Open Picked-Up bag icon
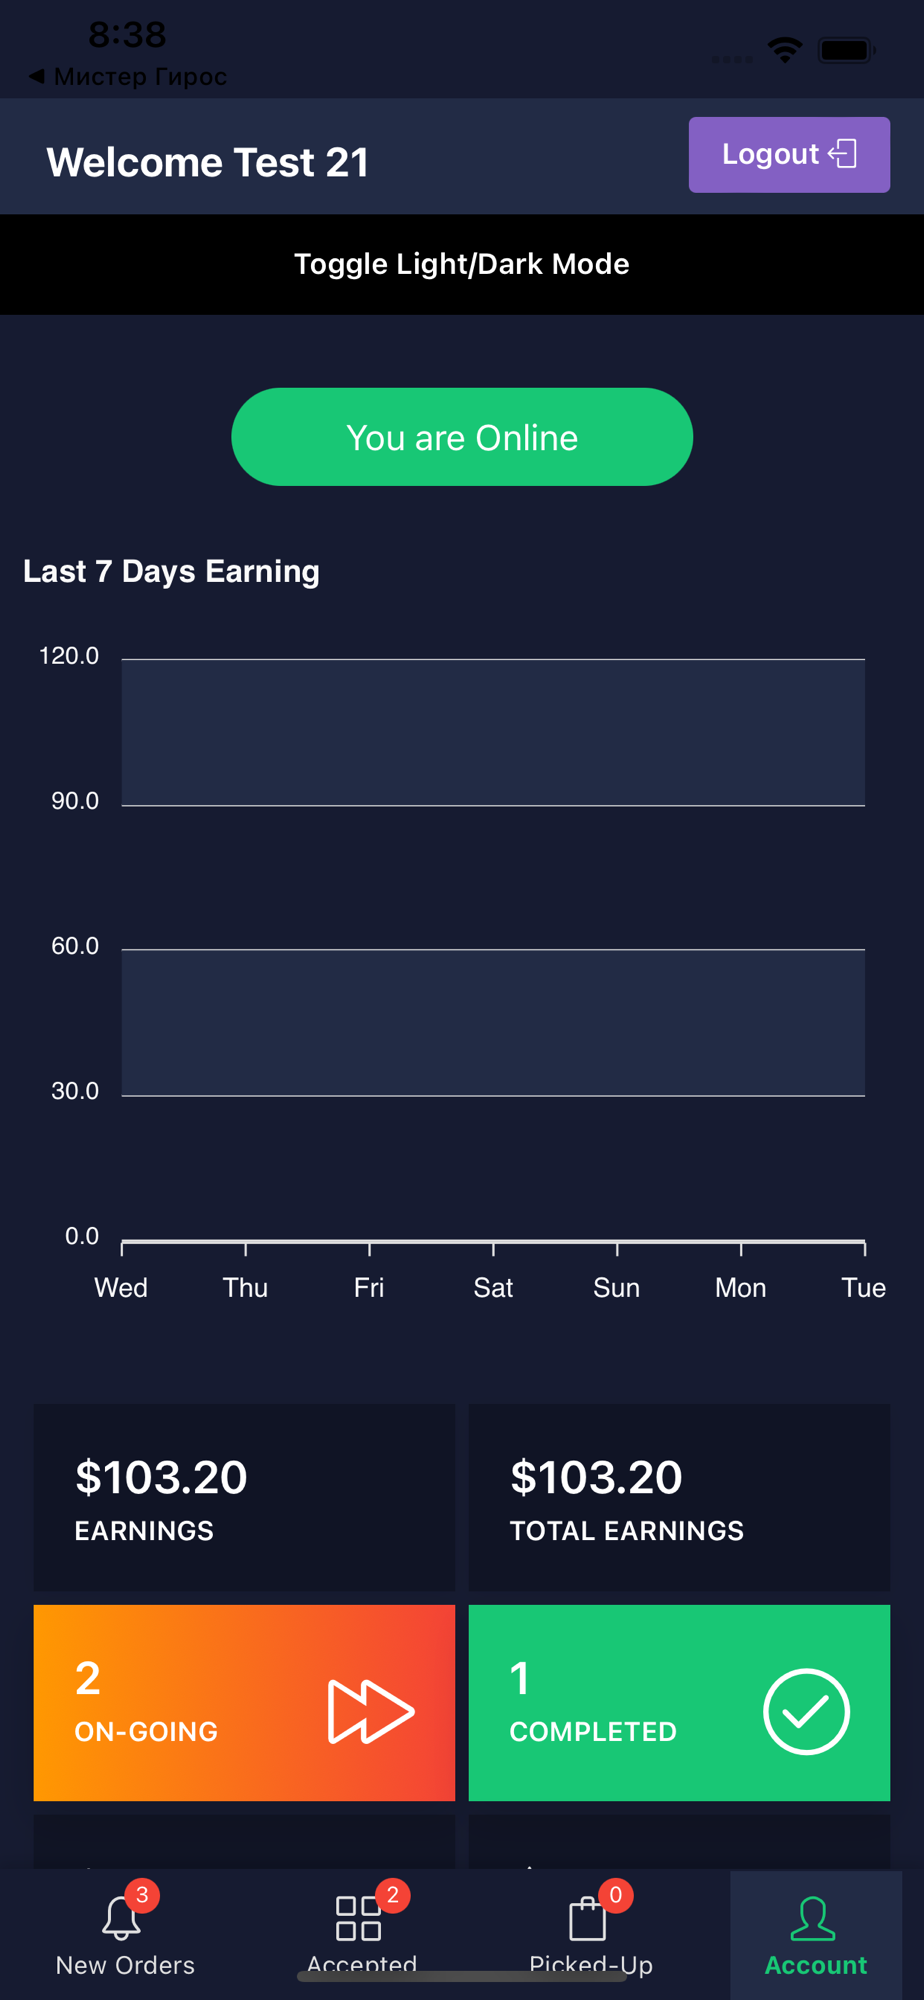Screen dimensions: 924x2000 pyautogui.click(x=588, y=1918)
